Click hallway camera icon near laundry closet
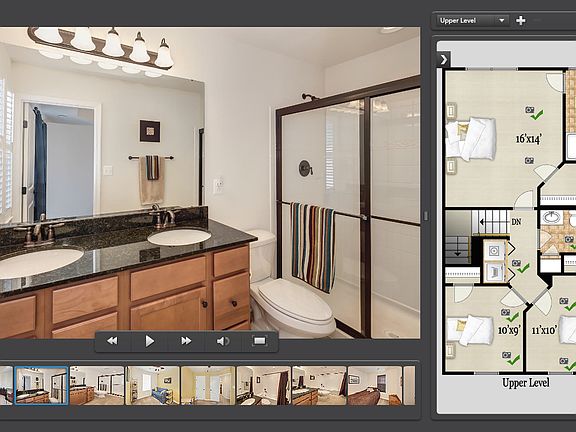The height and width of the screenshot is (432, 576). tap(516, 263)
